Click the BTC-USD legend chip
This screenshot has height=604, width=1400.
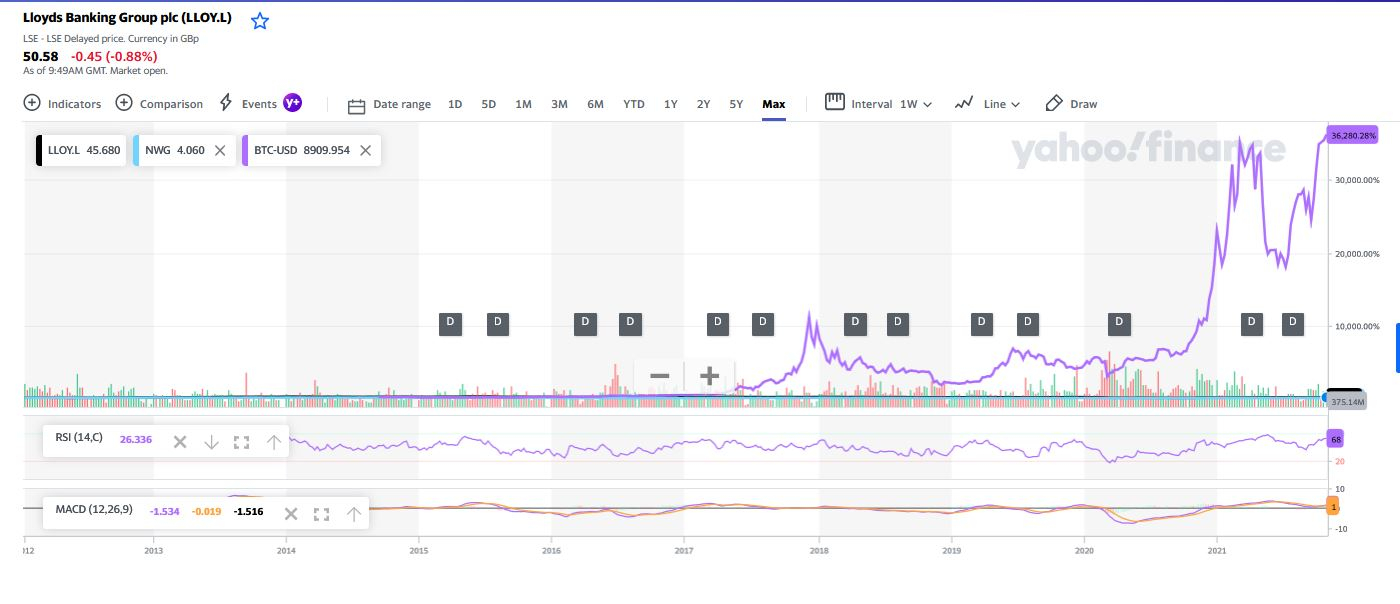(x=311, y=150)
